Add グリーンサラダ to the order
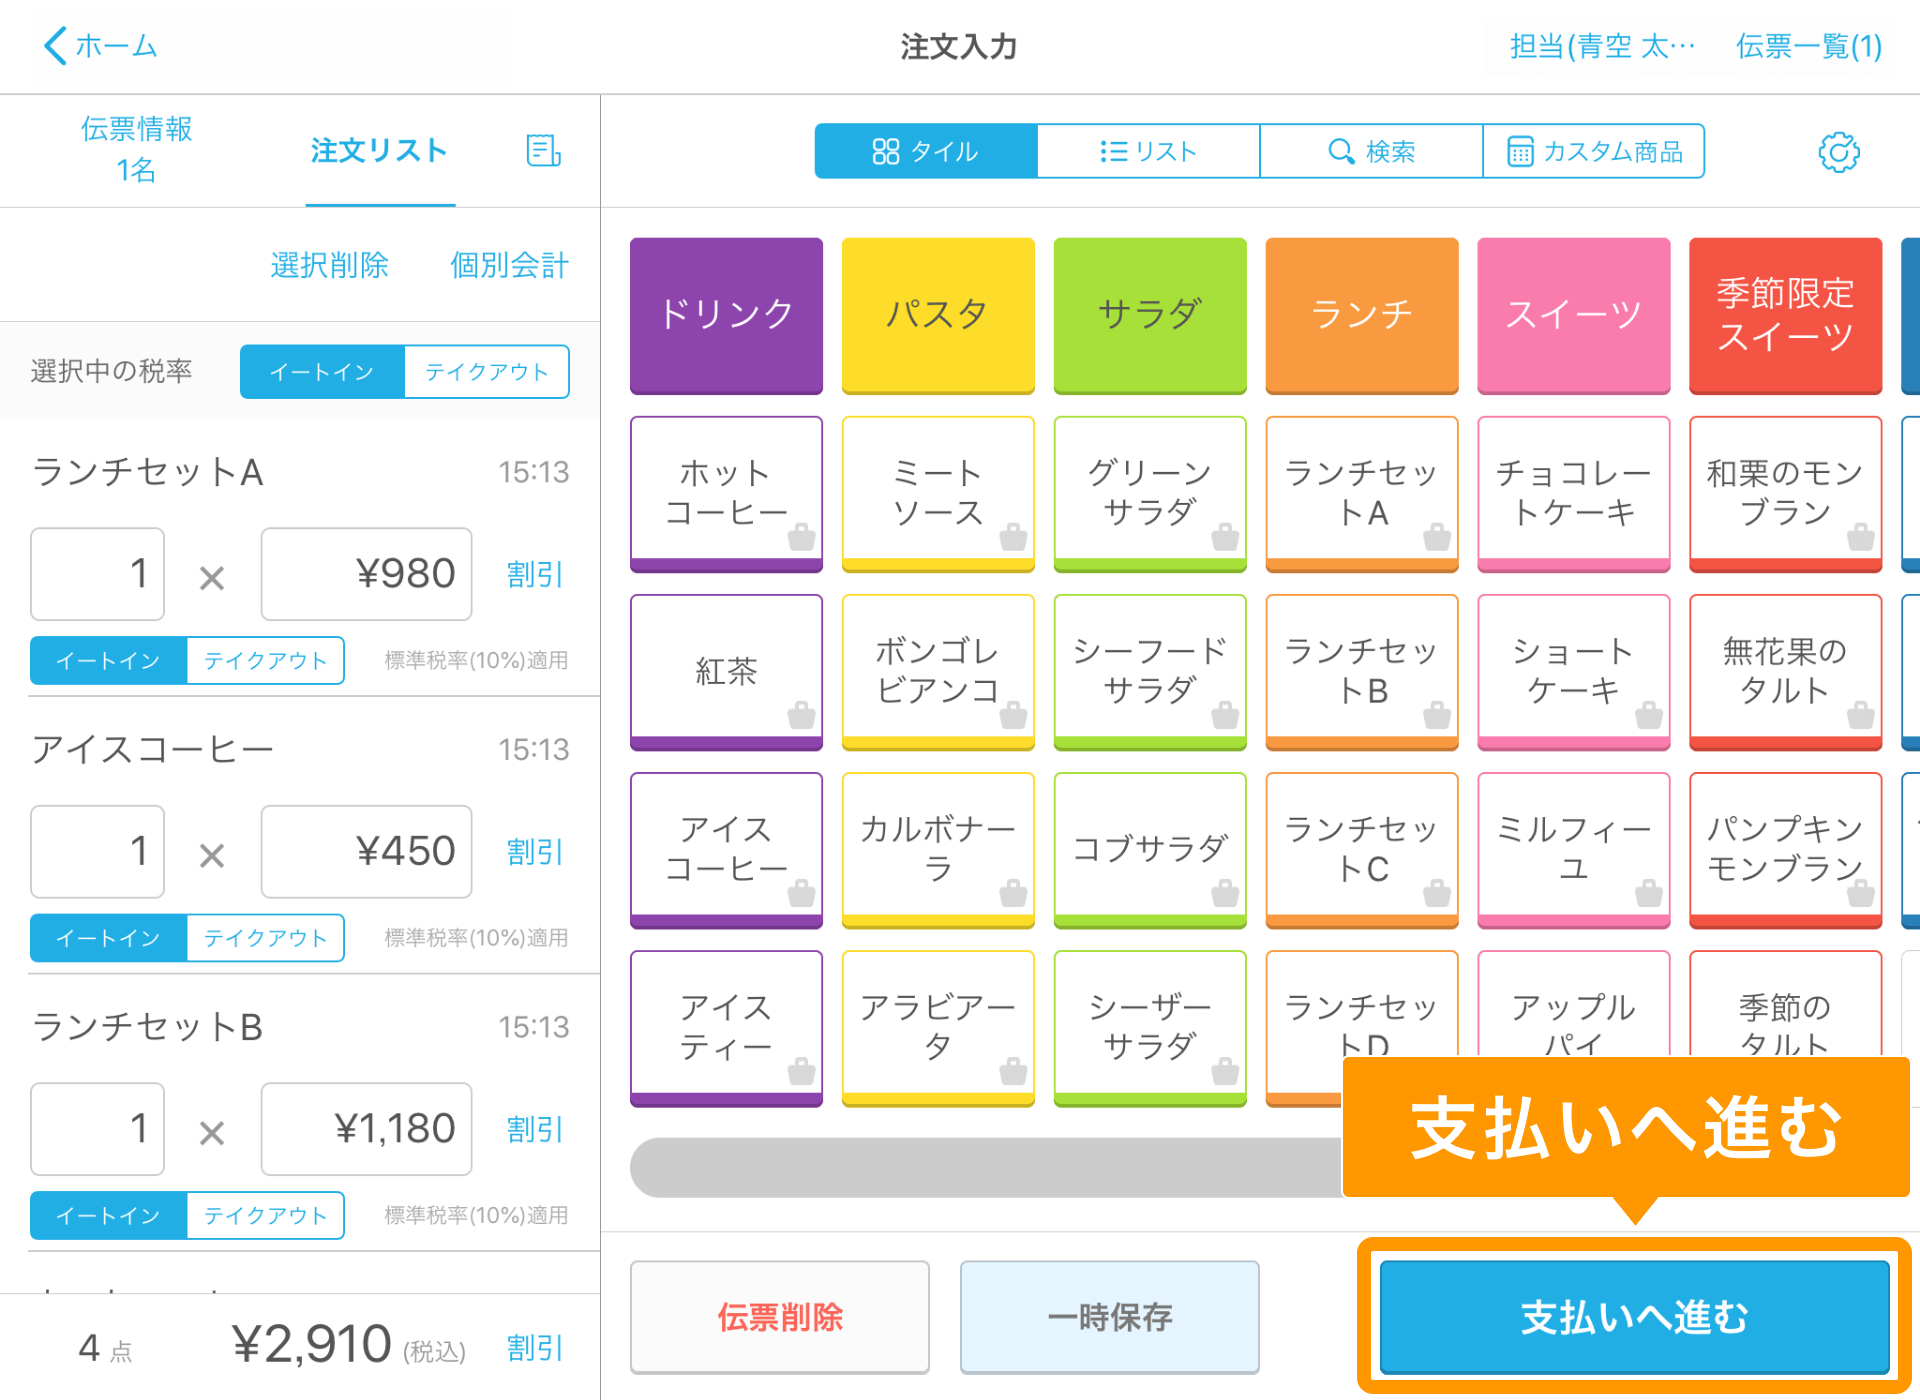 (x=1150, y=493)
